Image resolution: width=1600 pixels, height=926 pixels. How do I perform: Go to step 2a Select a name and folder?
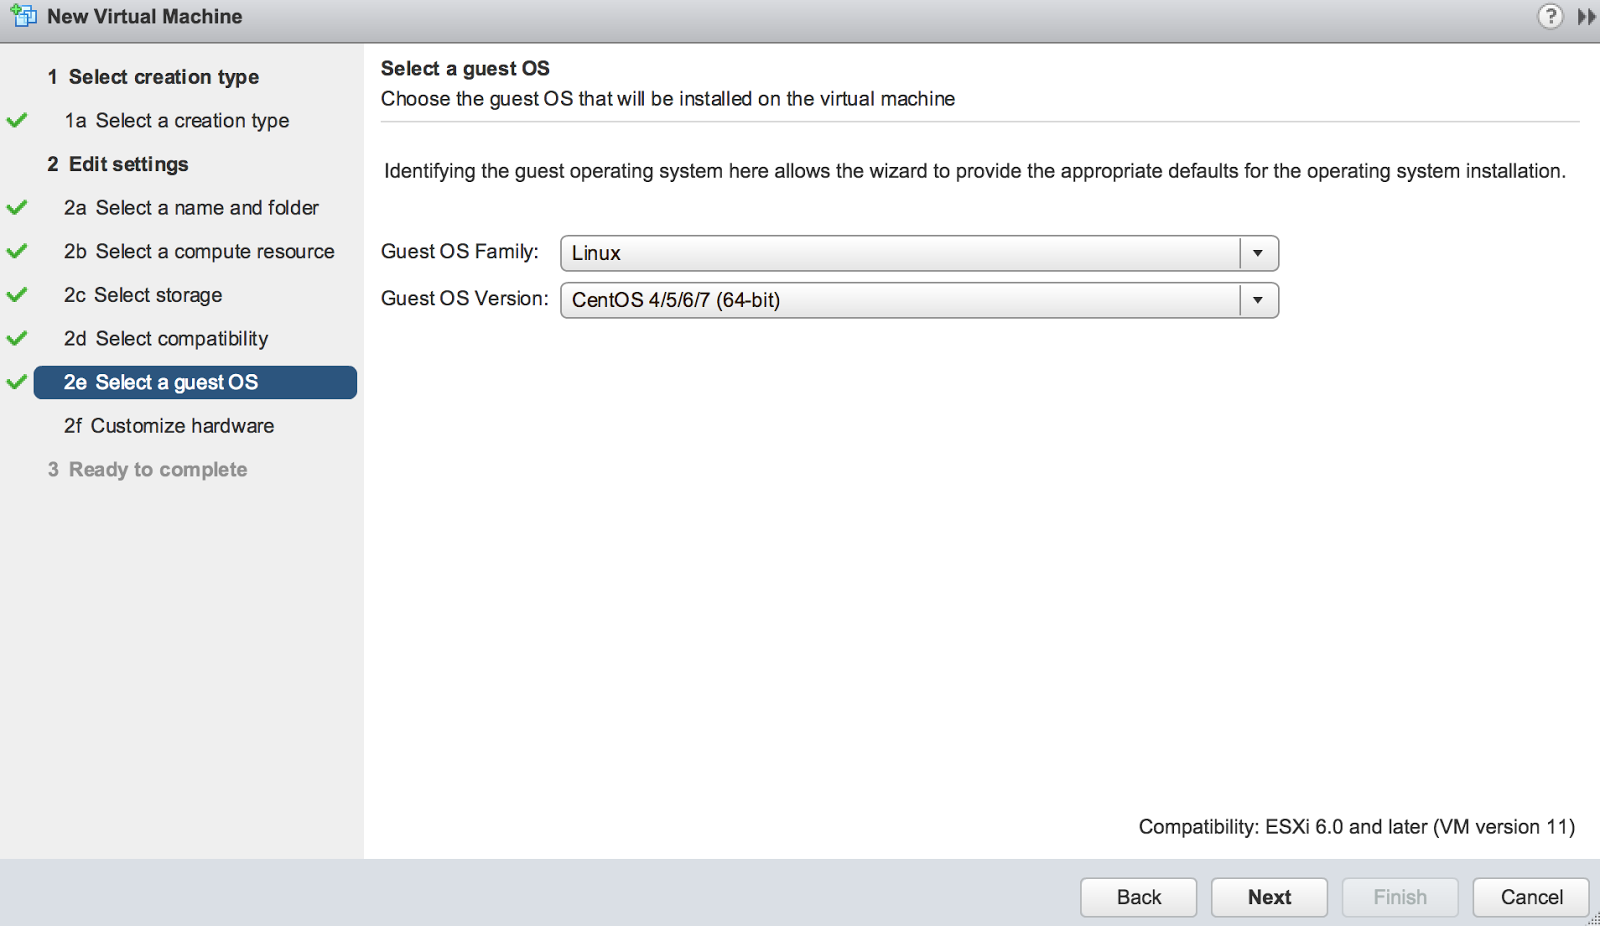[x=191, y=208]
